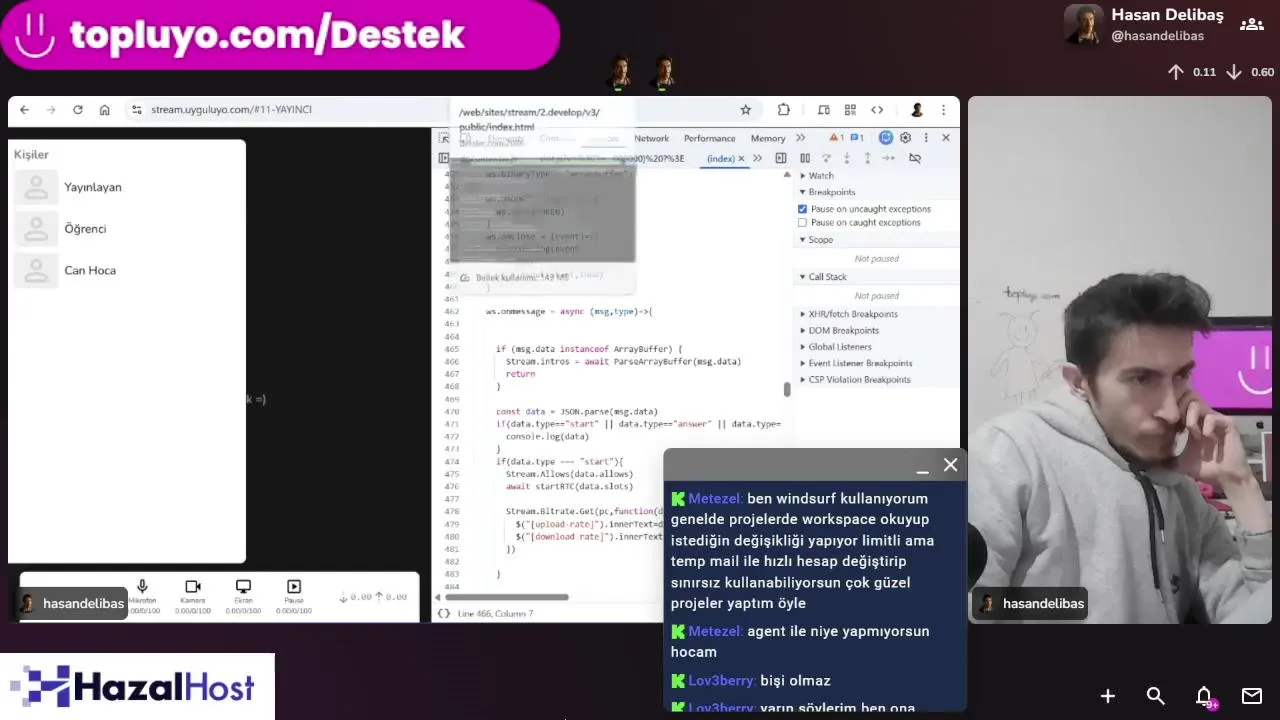Open DevTools settings gear
Screen dimensions: 1280x720
pyautogui.click(x=905, y=138)
